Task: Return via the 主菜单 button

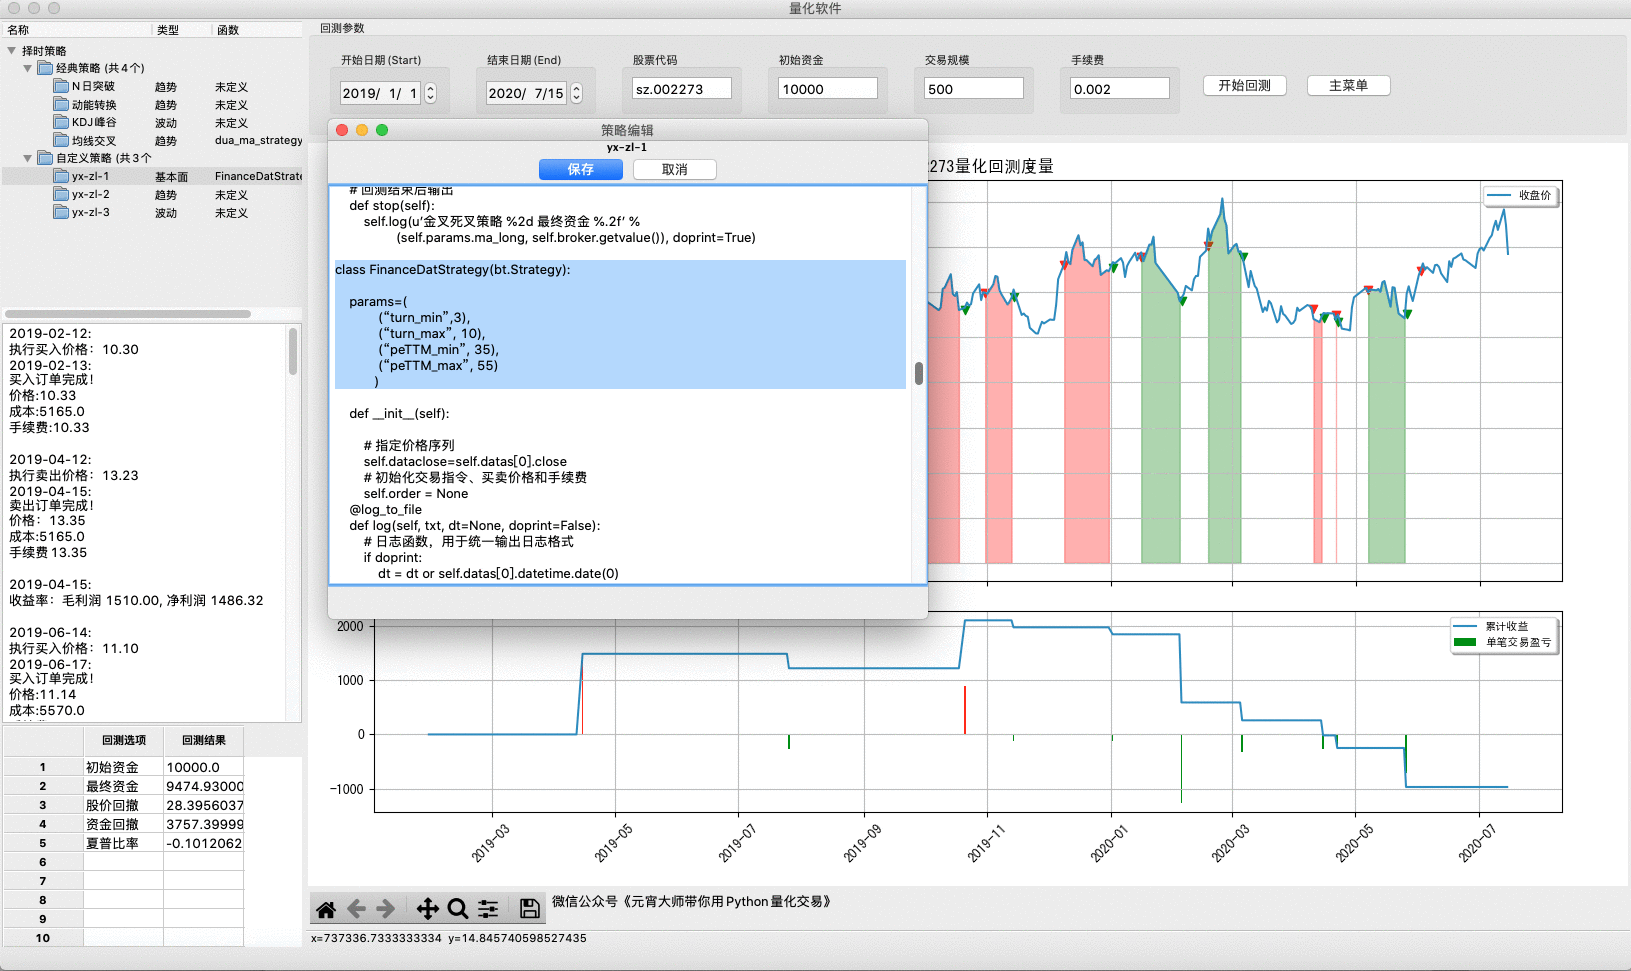Action: click(x=1348, y=86)
